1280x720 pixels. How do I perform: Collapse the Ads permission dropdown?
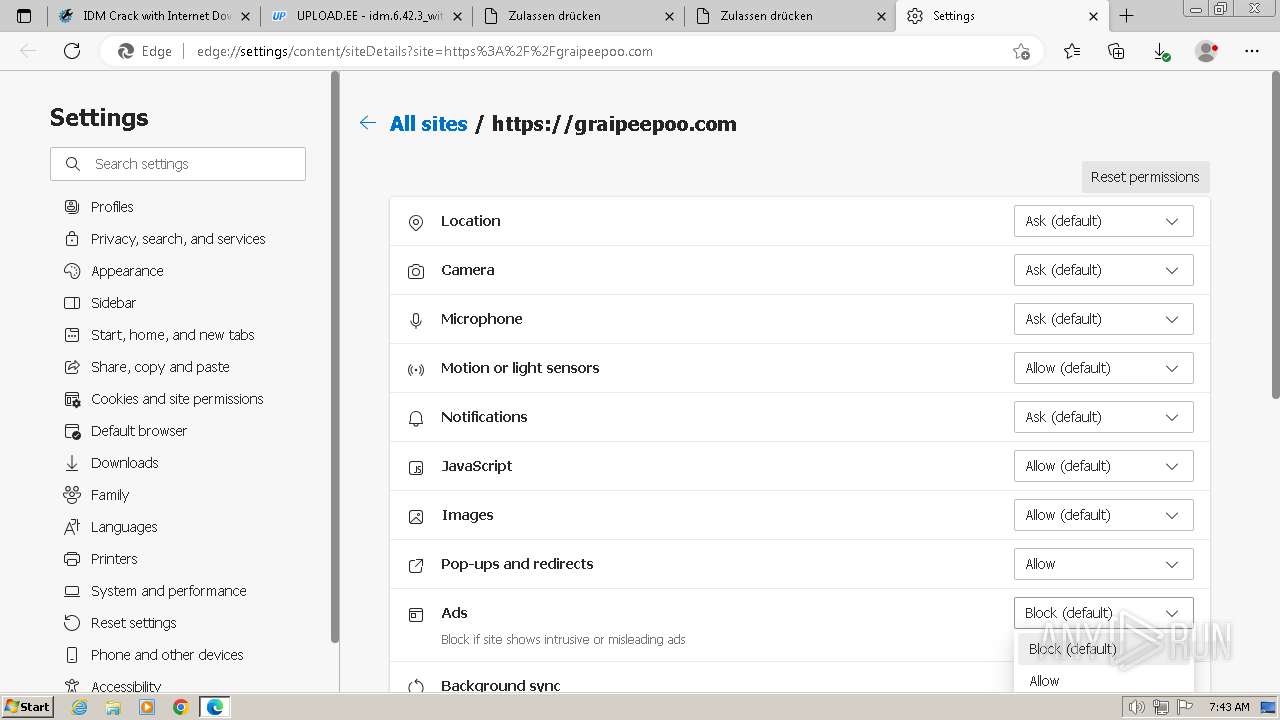point(1103,613)
